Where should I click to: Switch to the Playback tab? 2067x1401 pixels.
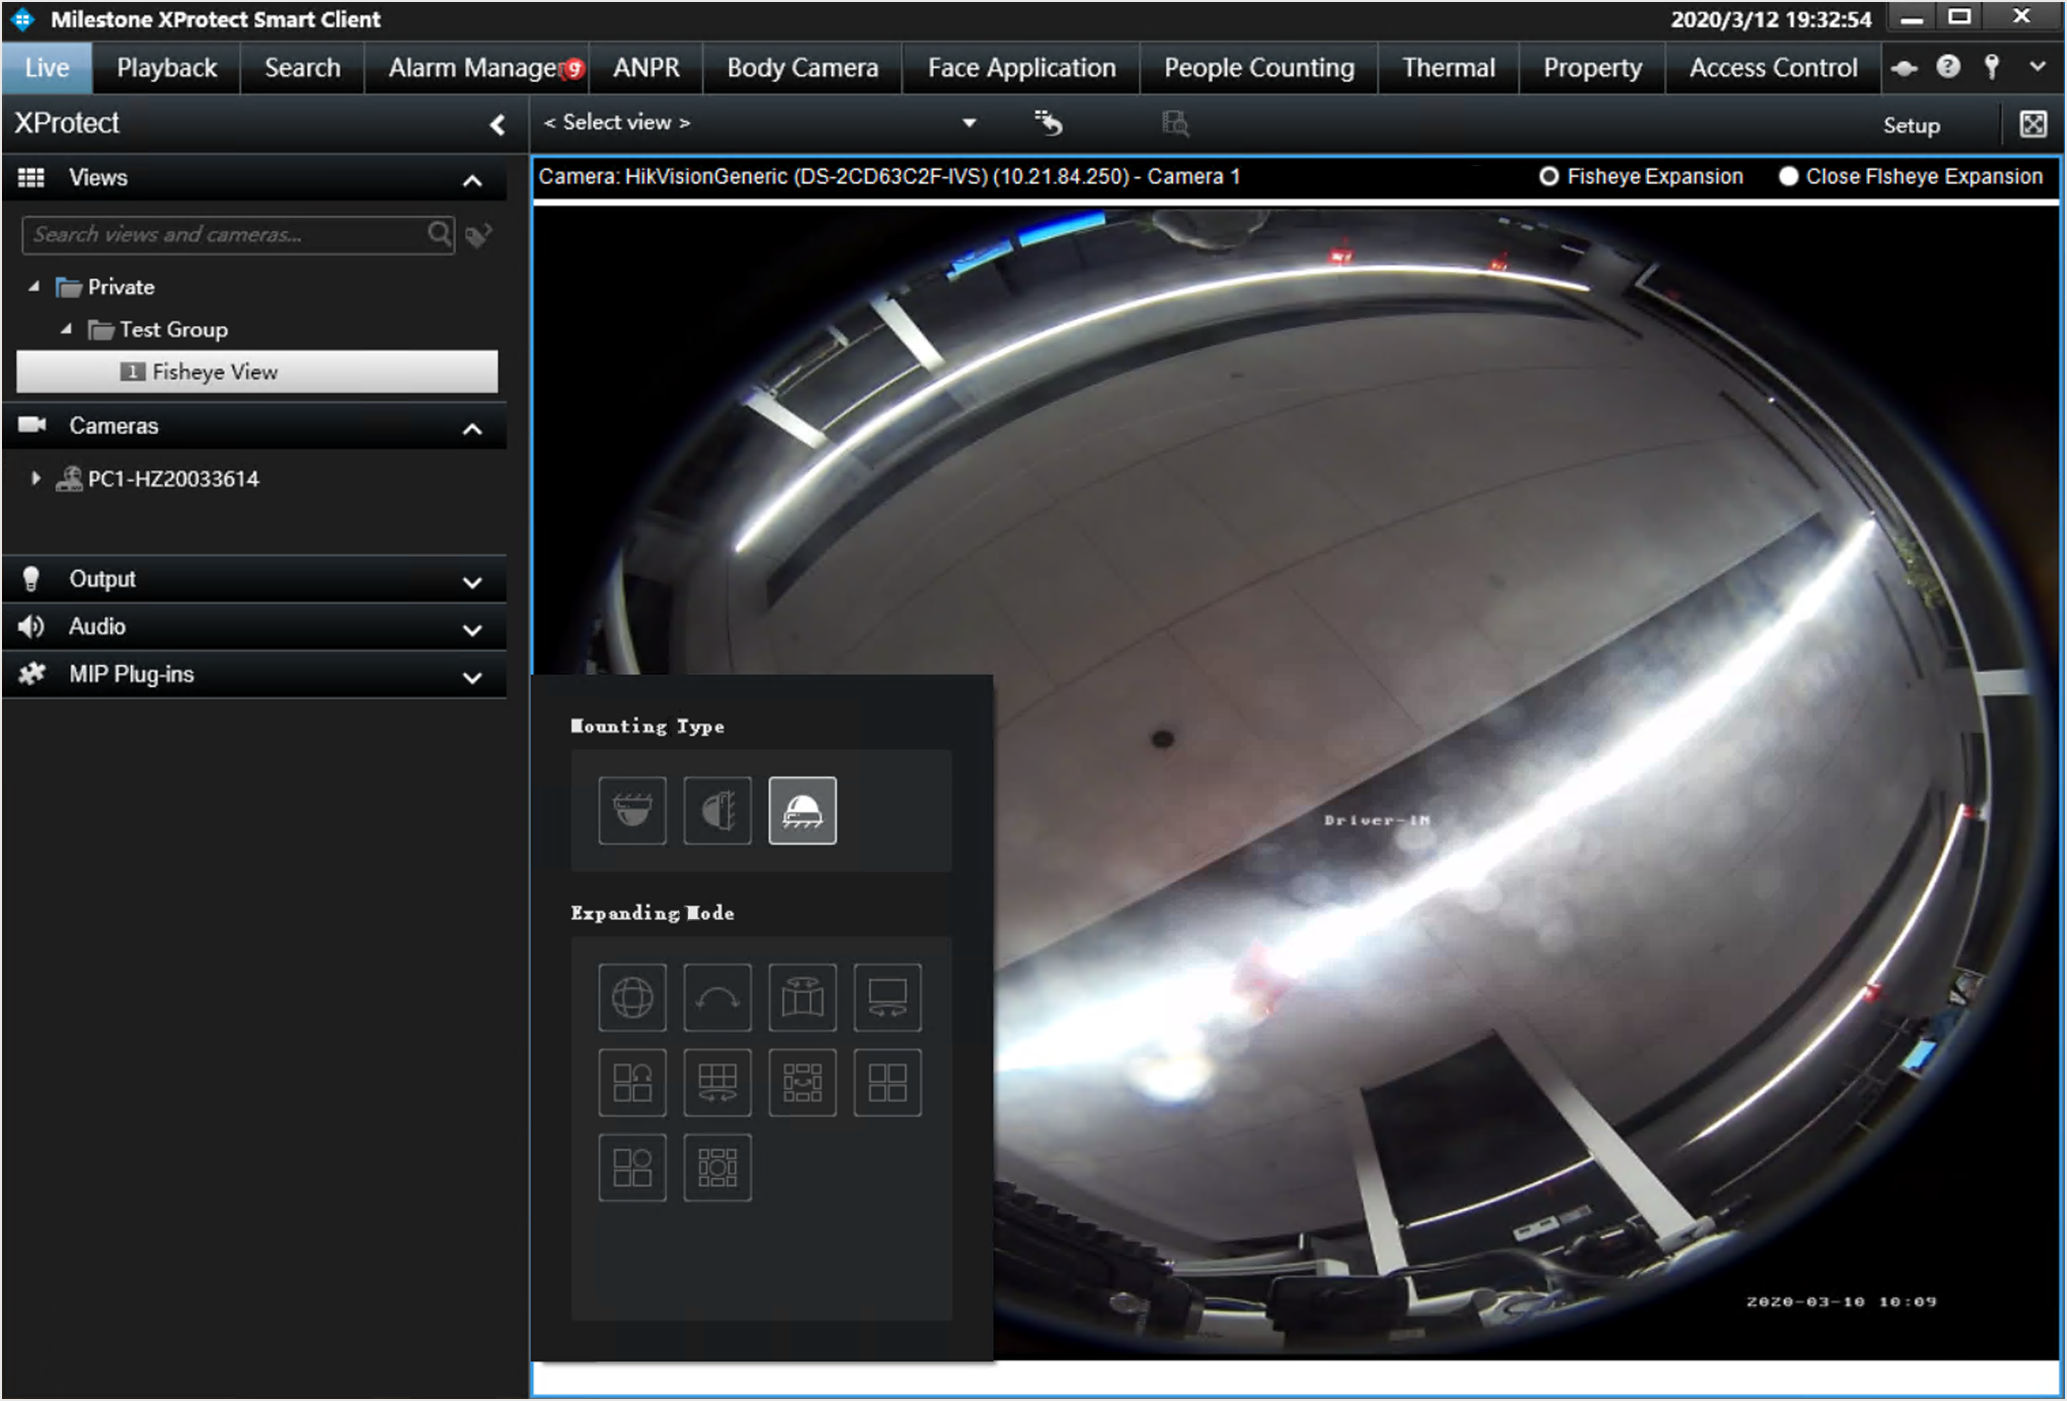tap(166, 68)
